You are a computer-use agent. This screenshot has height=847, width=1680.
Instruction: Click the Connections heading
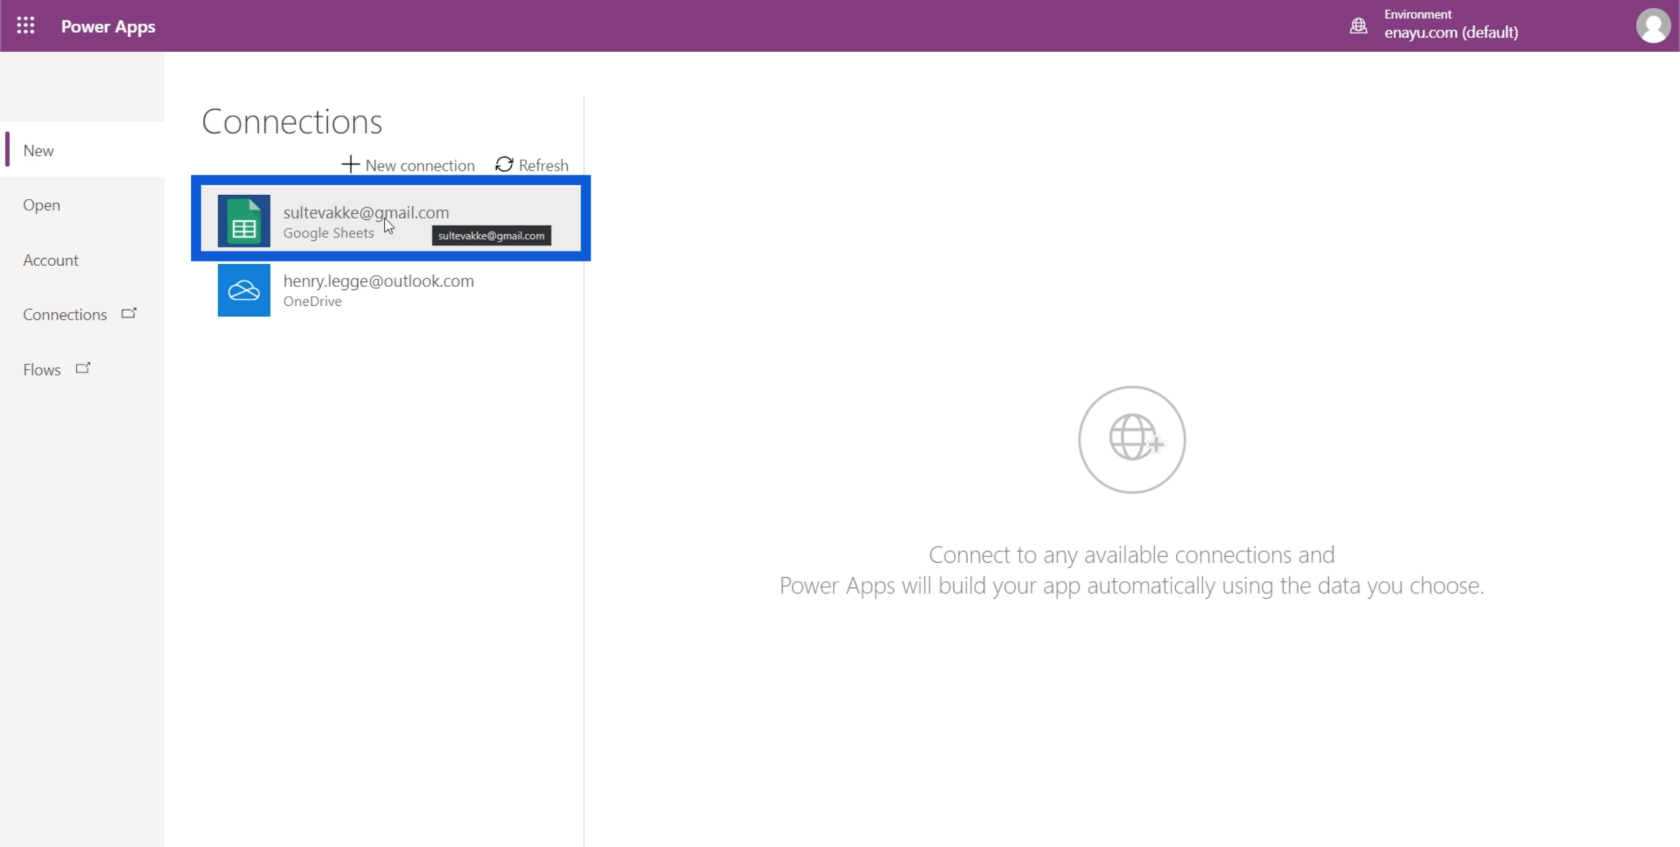(292, 122)
